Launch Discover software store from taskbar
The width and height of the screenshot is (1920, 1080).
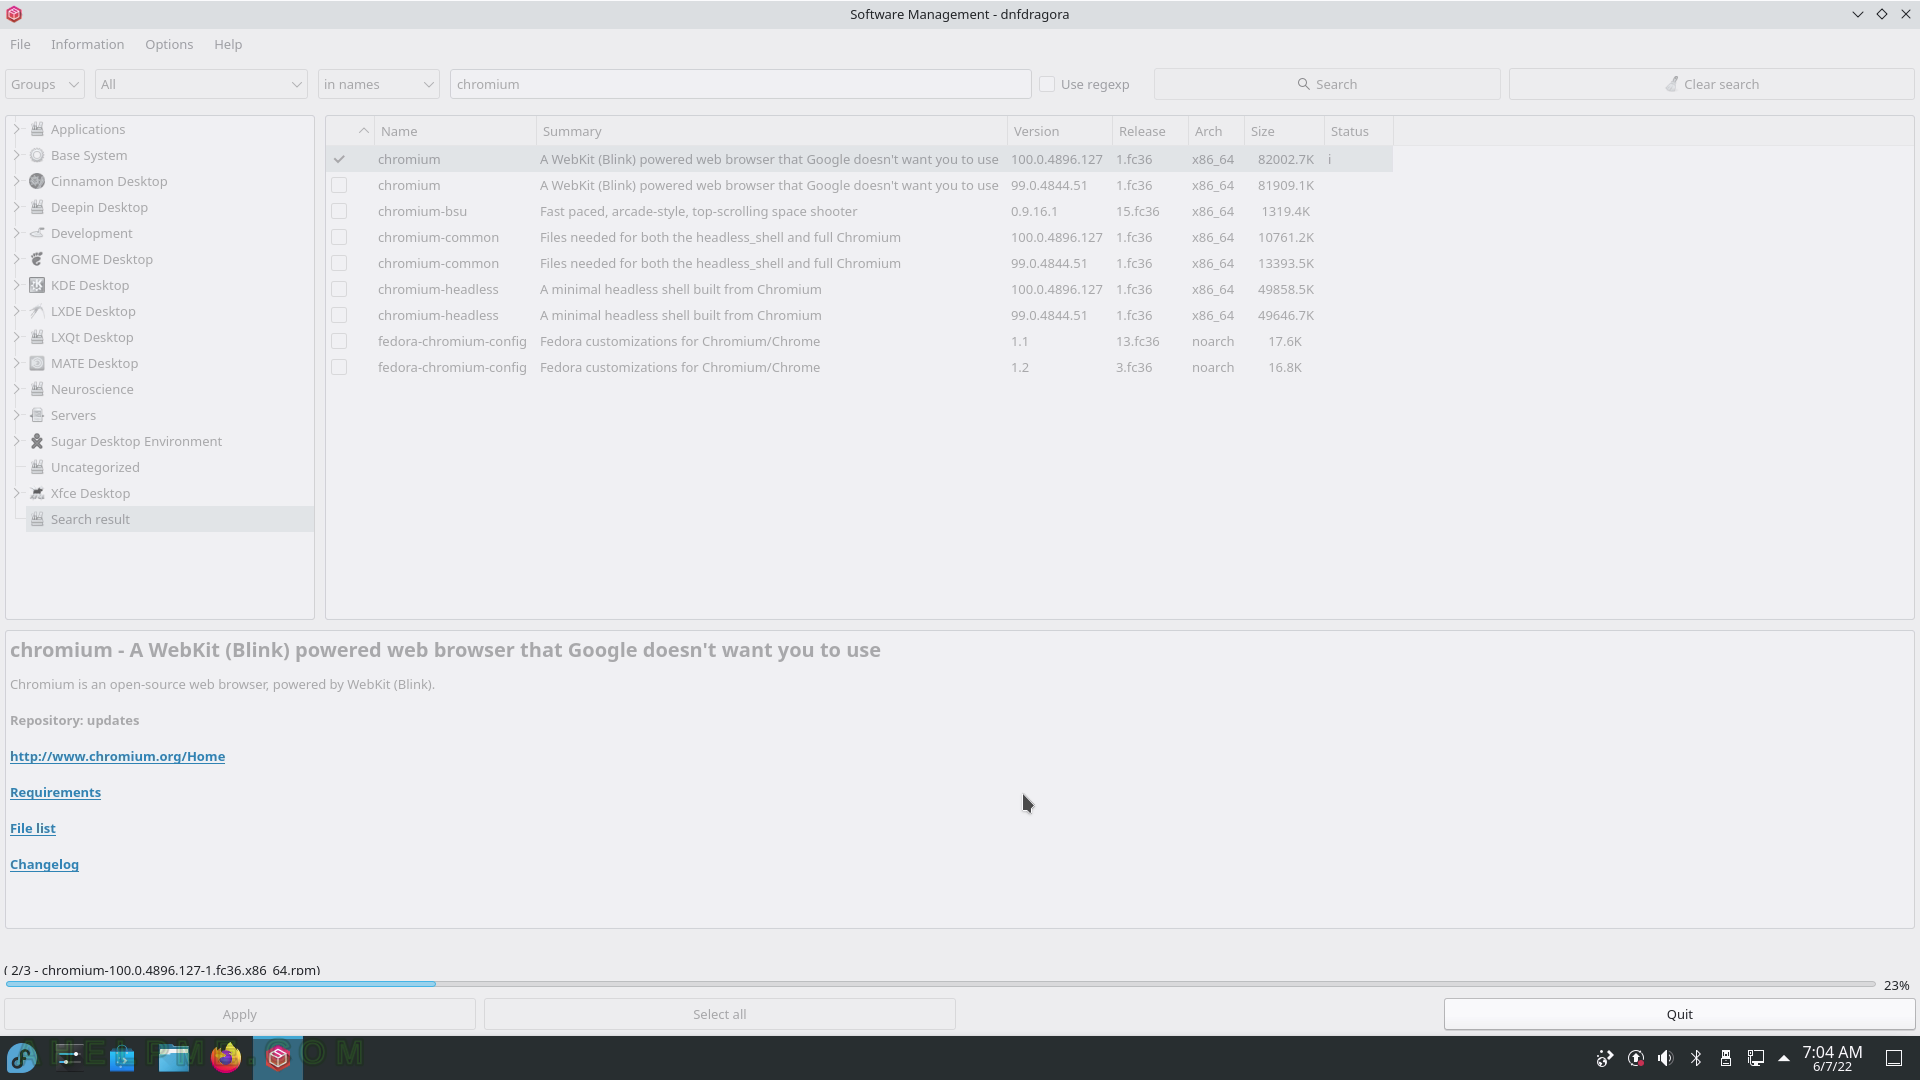pyautogui.click(x=122, y=1057)
